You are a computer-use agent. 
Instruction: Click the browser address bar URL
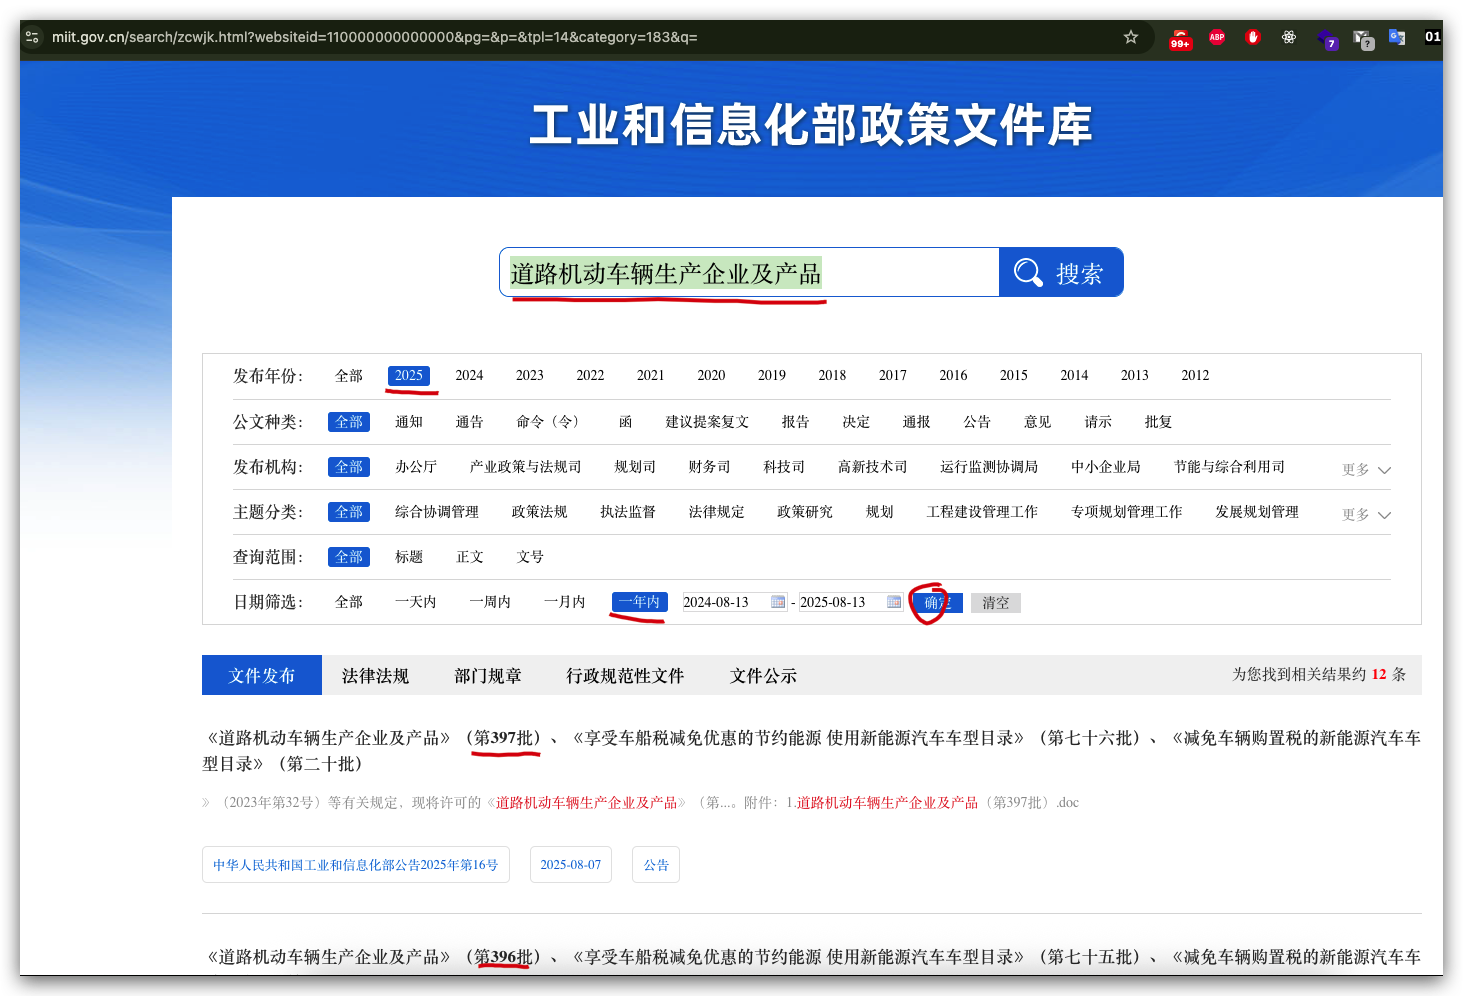tap(375, 37)
